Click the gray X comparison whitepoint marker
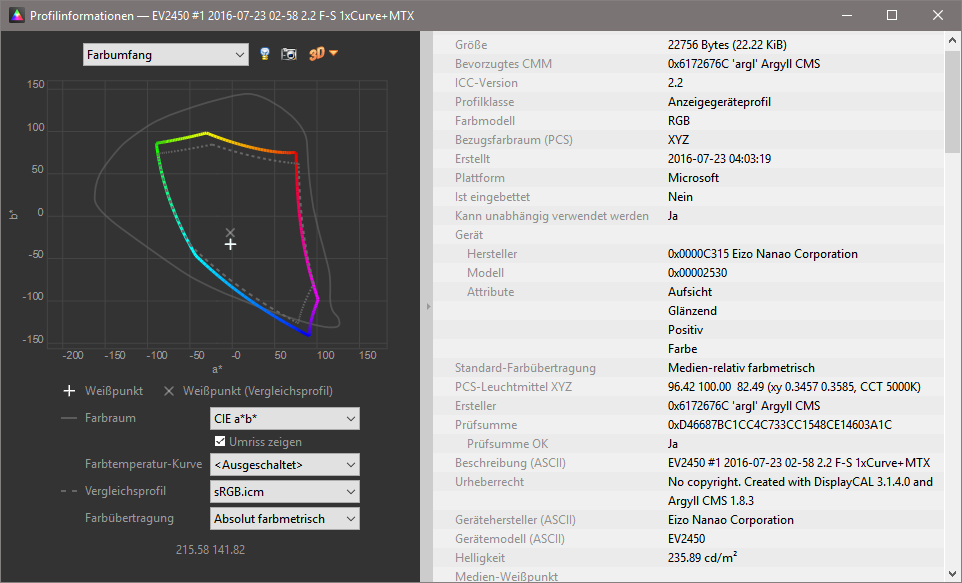Viewport: 962px width, 583px height. [x=230, y=232]
